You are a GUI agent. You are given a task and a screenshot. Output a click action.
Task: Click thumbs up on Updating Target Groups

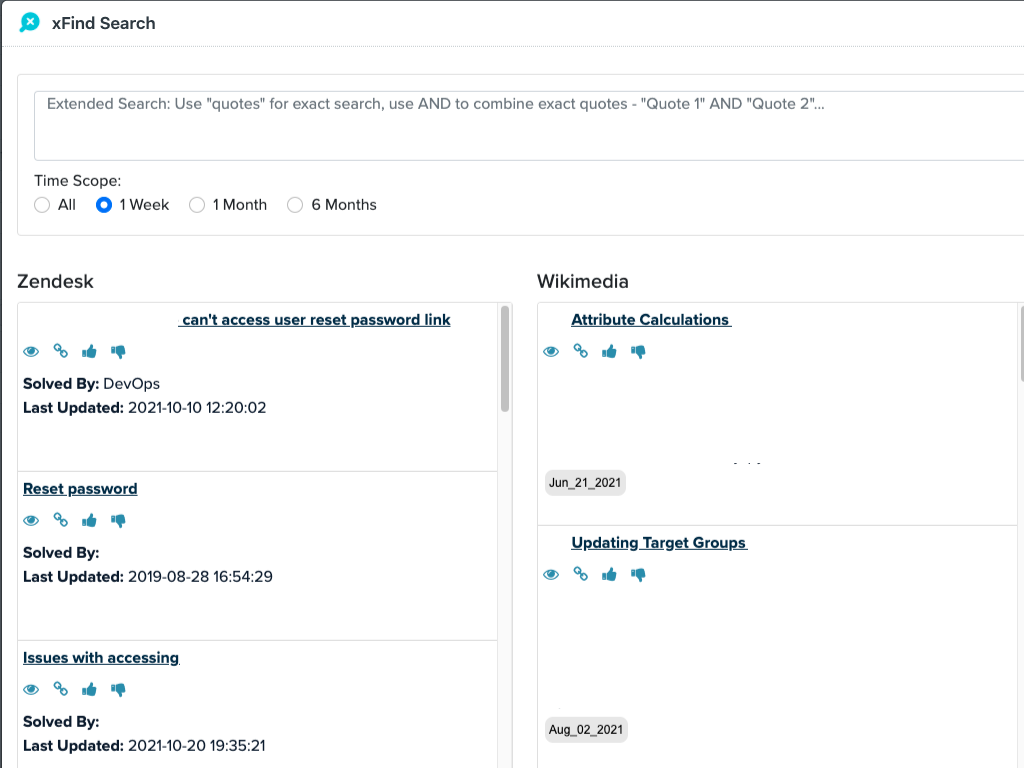click(609, 575)
